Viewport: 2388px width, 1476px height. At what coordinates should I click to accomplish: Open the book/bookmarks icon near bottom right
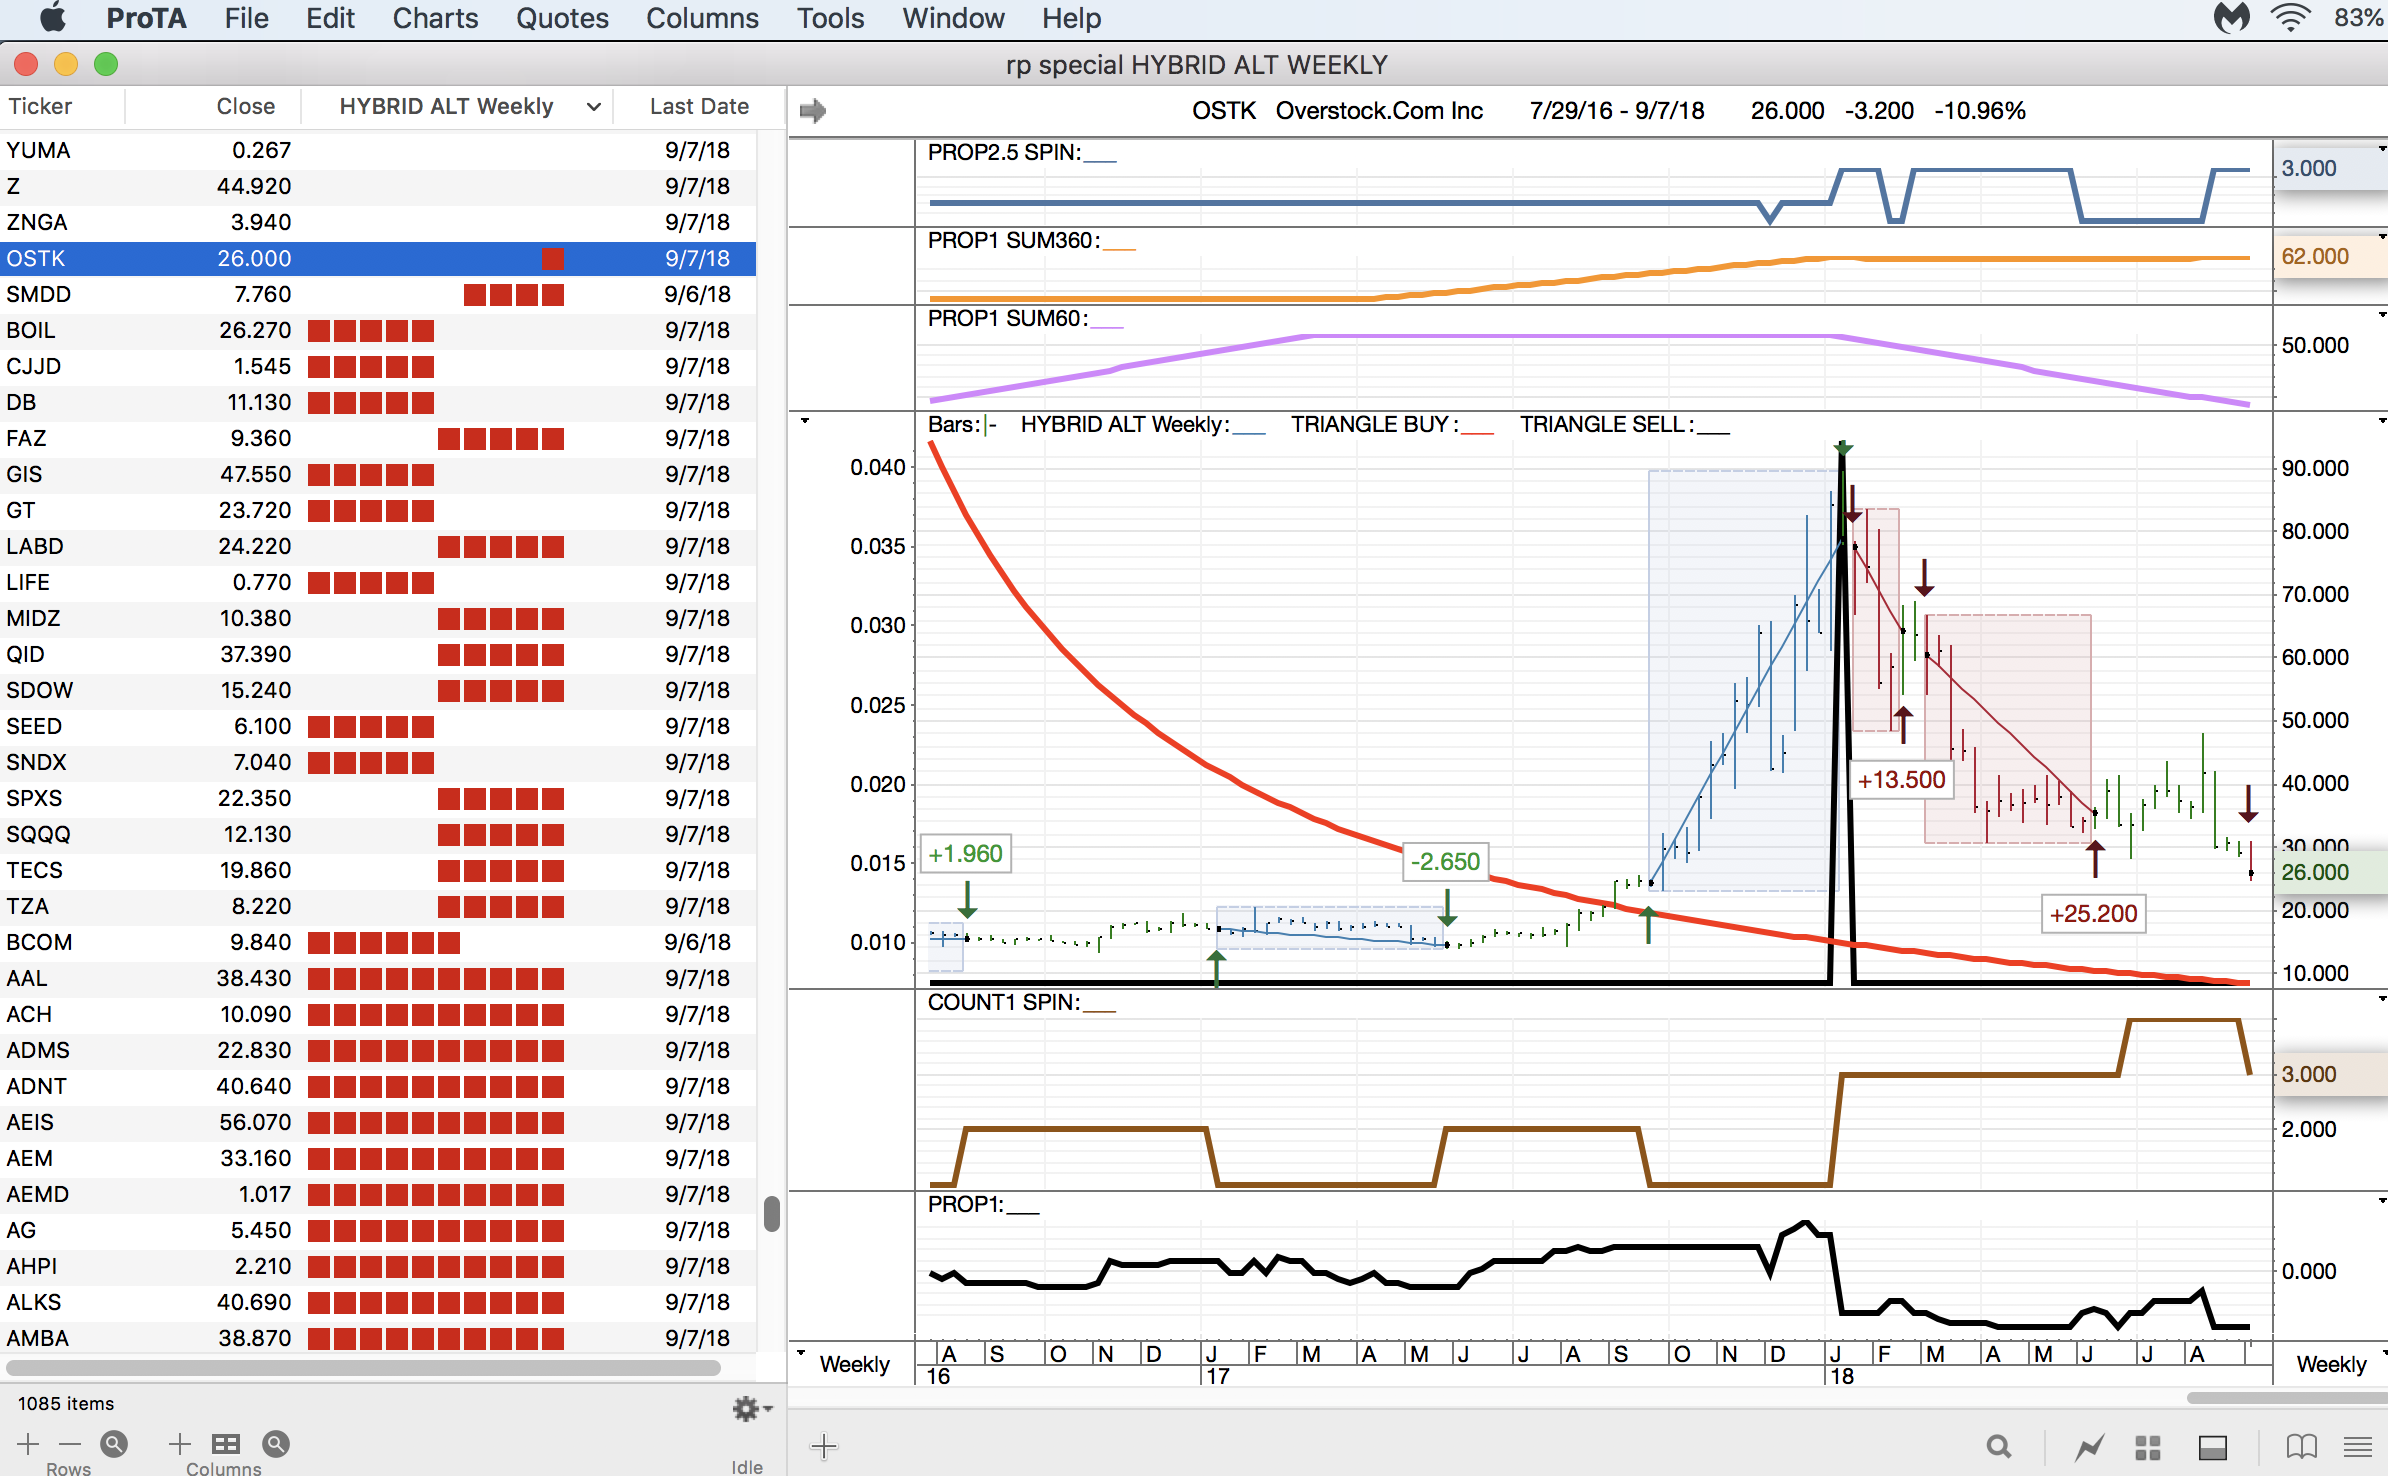pyautogui.click(x=2300, y=1445)
